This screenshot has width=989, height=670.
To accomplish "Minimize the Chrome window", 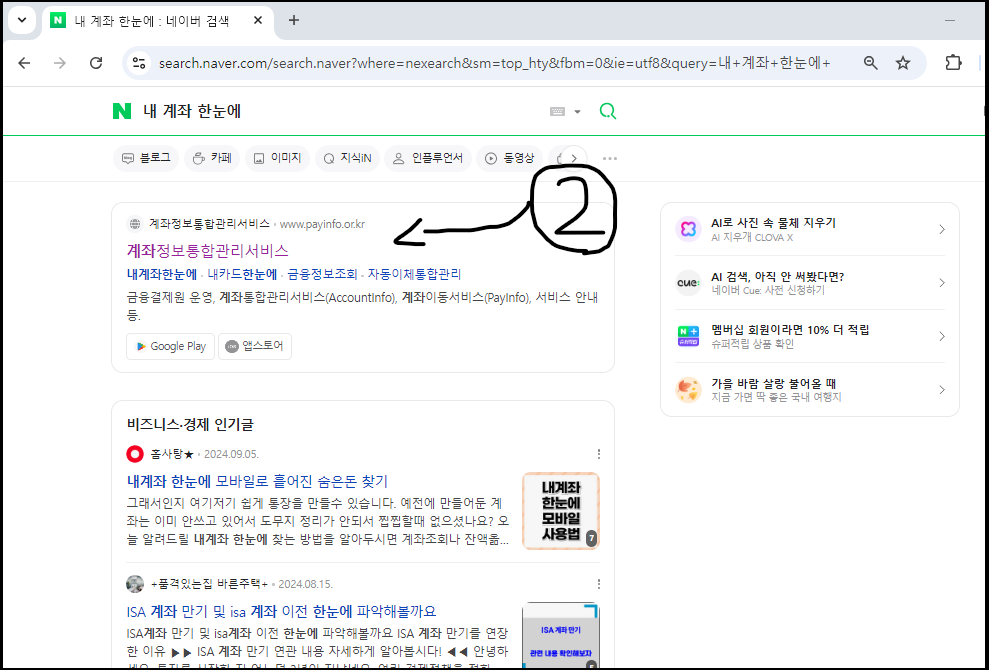I will pos(950,20).
